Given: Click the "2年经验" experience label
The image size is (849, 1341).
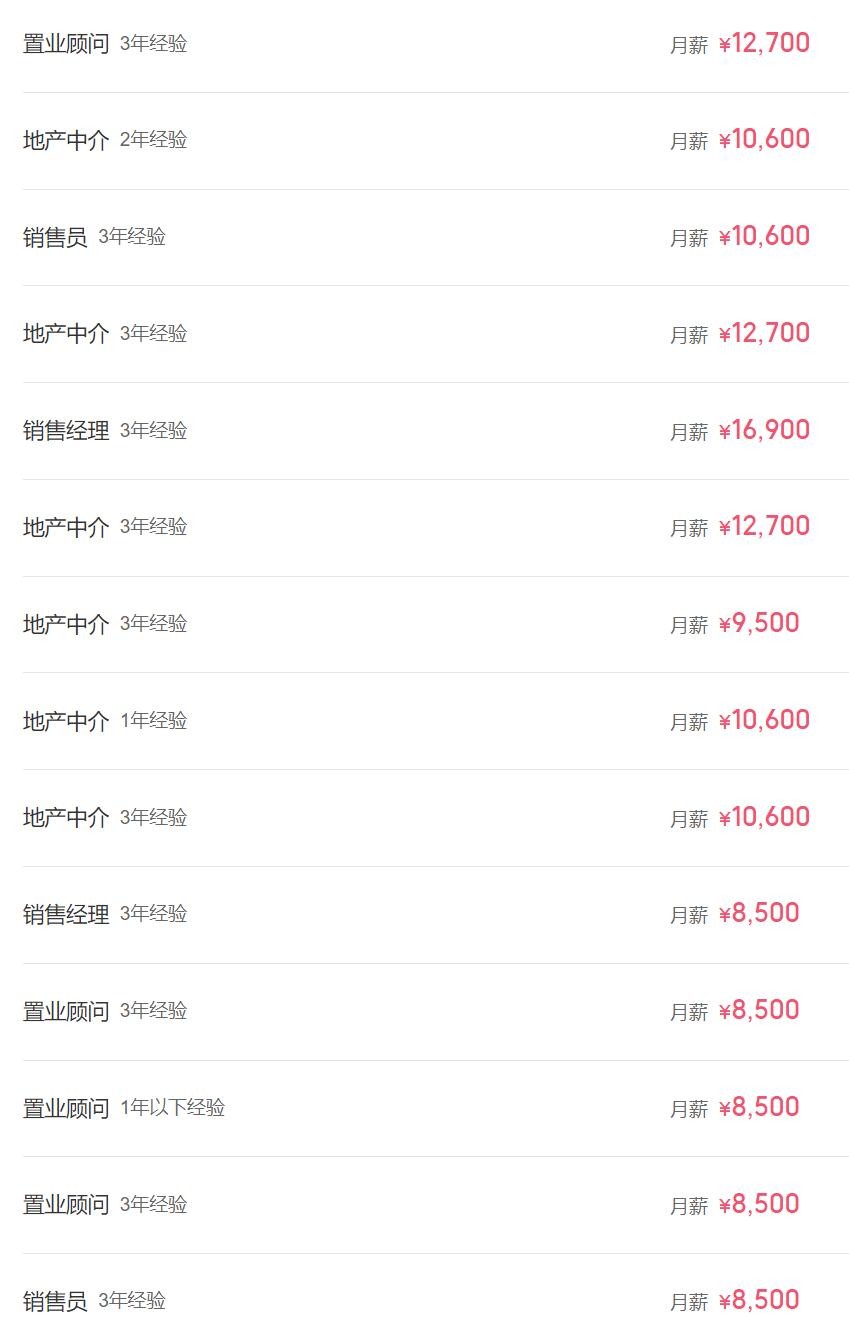Looking at the screenshot, I should [x=153, y=140].
